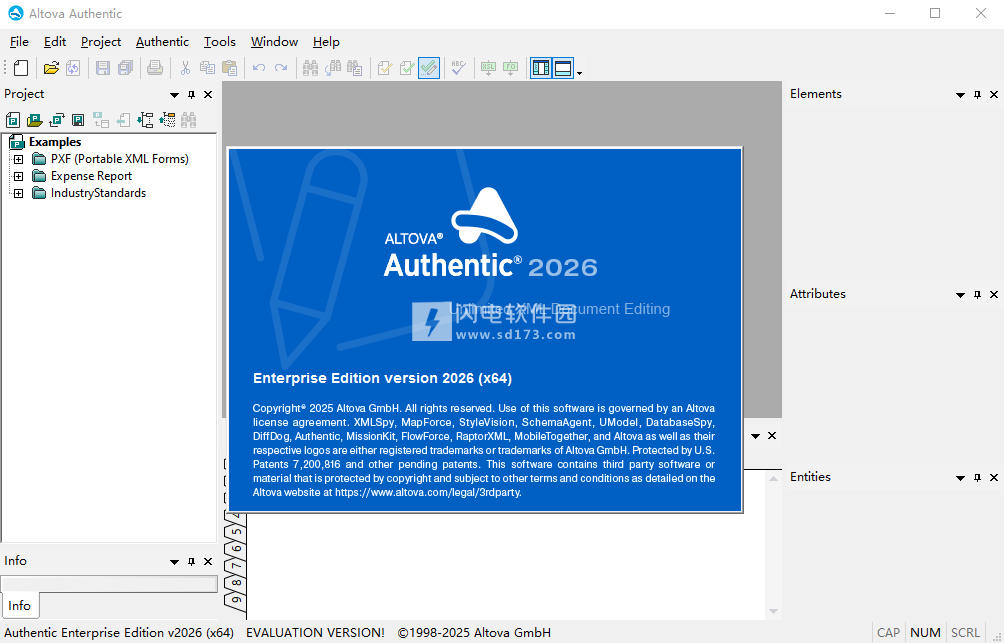Image resolution: width=1004 pixels, height=643 pixels.
Task: Click the New document toolbar icon
Action: click(x=21, y=68)
